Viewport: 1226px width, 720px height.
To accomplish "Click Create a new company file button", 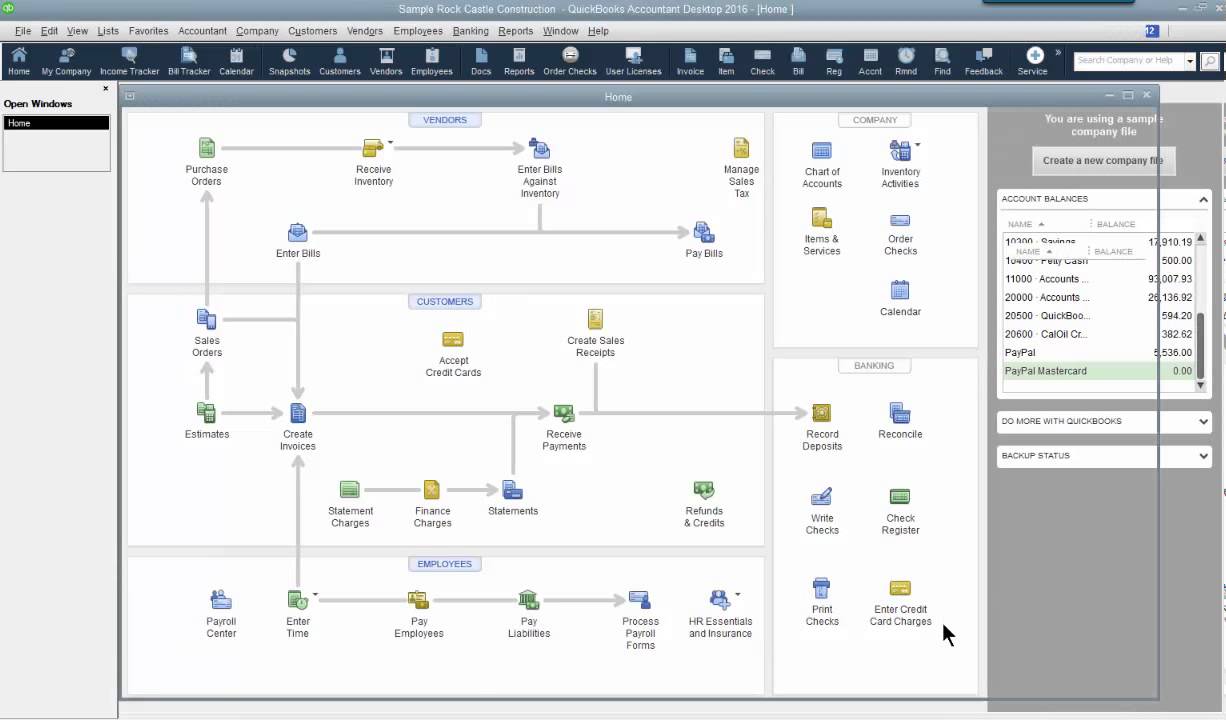I will 1103,161.
